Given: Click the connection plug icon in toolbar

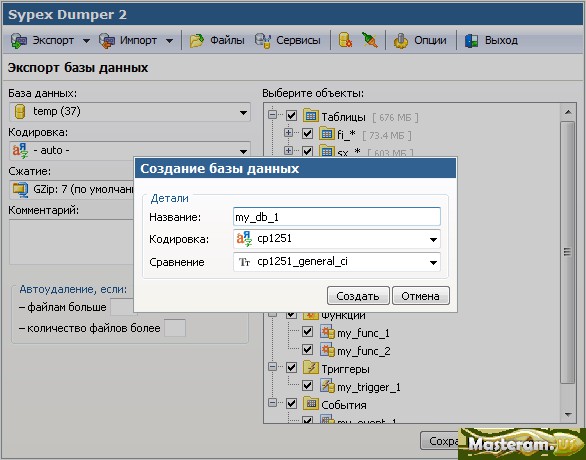Looking at the screenshot, I should click(x=370, y=40).
